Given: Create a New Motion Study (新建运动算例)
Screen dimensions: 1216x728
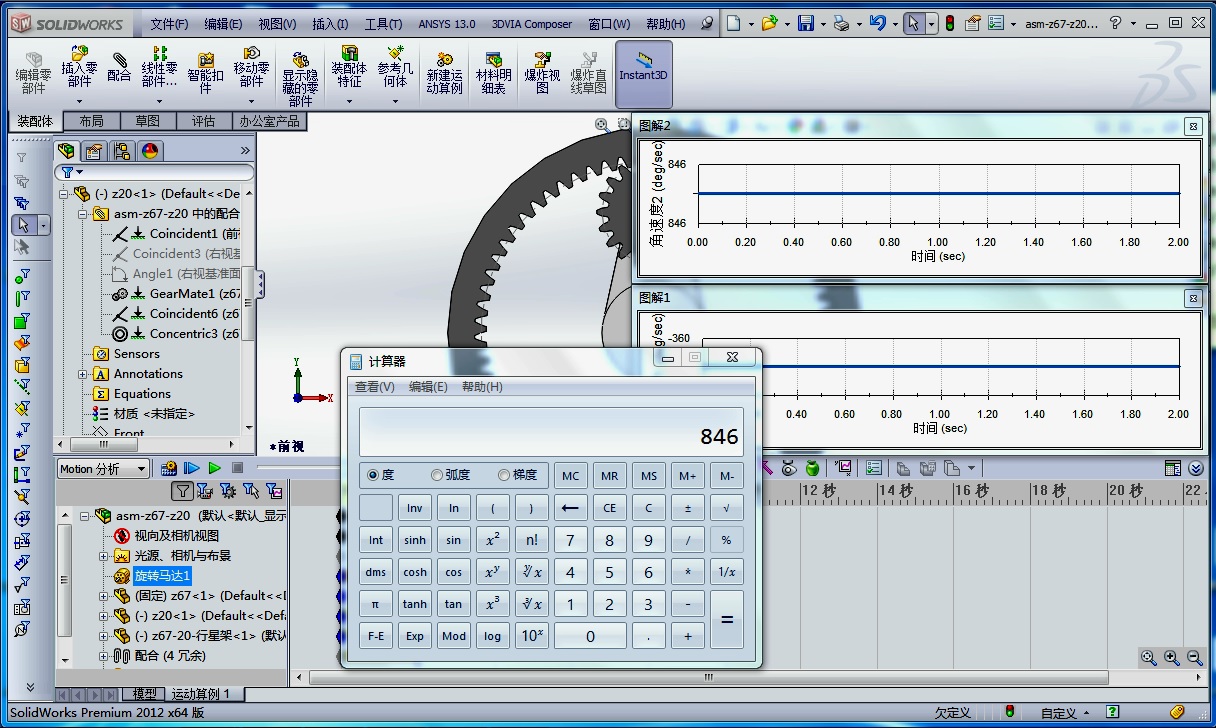Looking at the screenshot, I should tap(444, 72).
